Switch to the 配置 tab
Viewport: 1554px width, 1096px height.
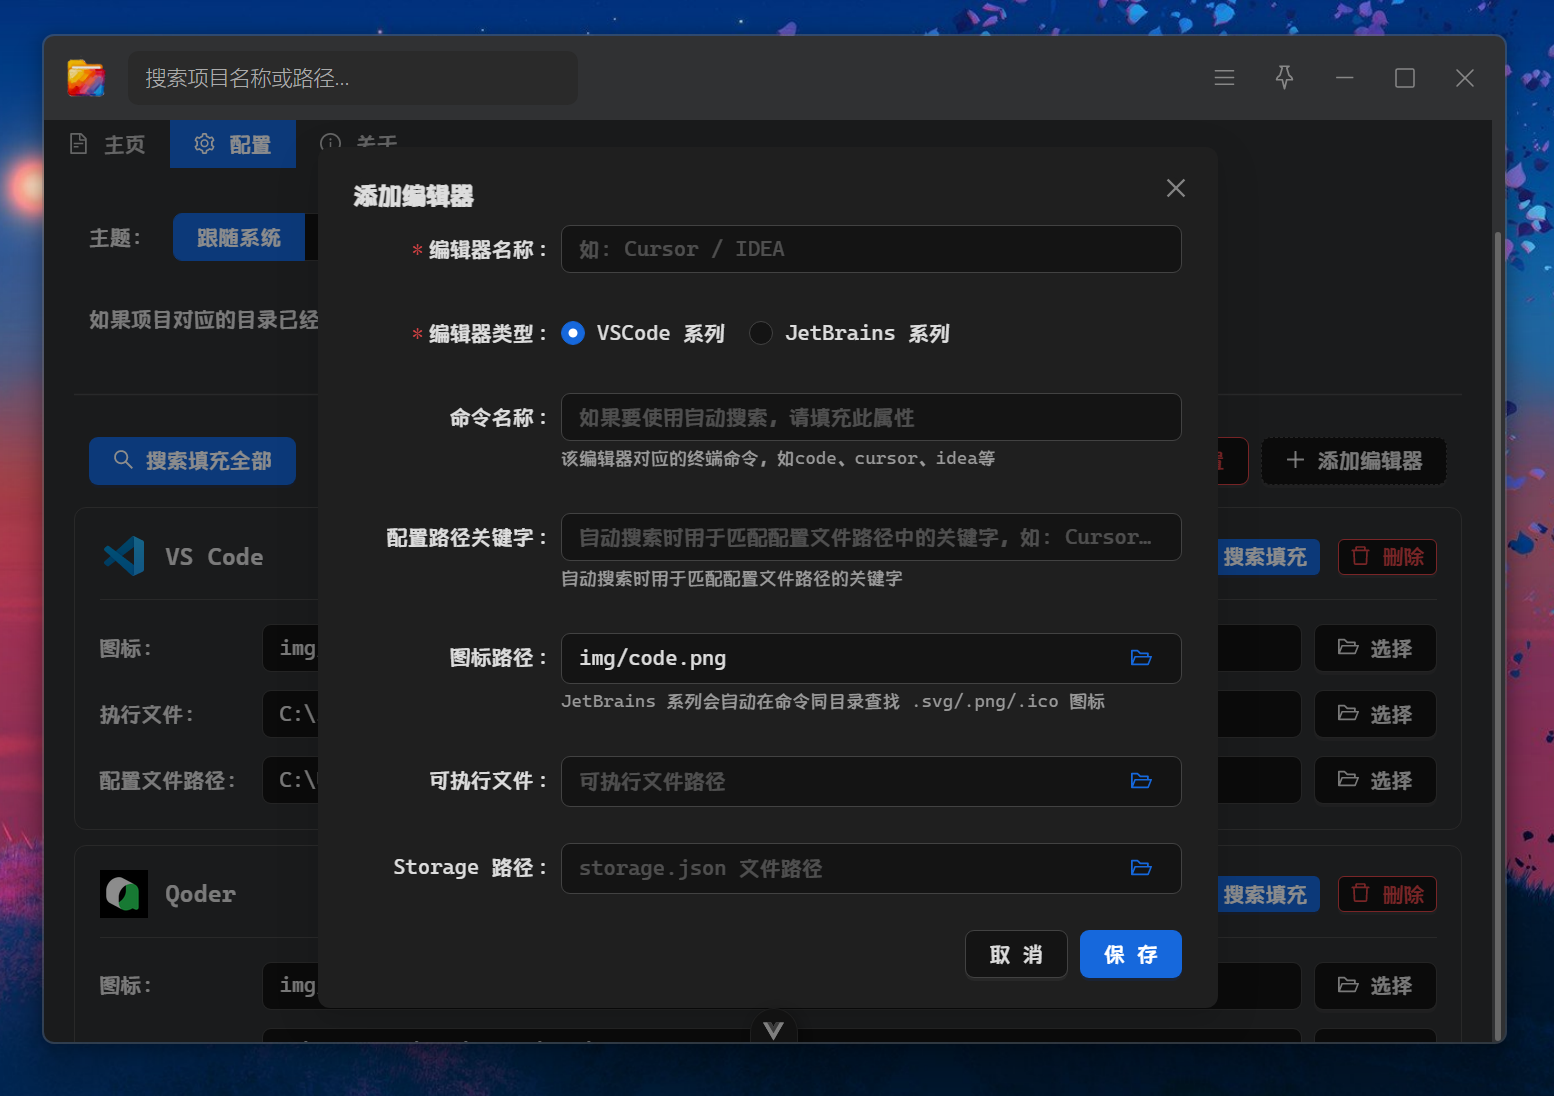[233, 144]
